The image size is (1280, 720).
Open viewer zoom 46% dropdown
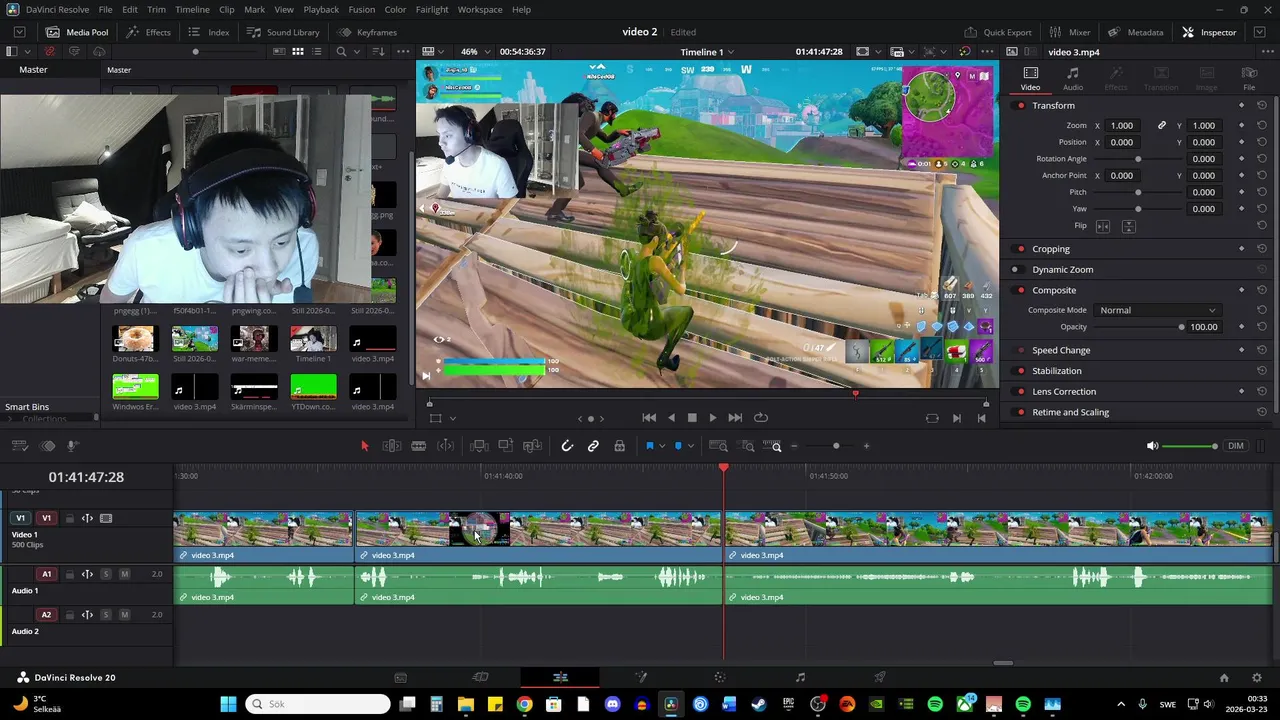(474, 52)
